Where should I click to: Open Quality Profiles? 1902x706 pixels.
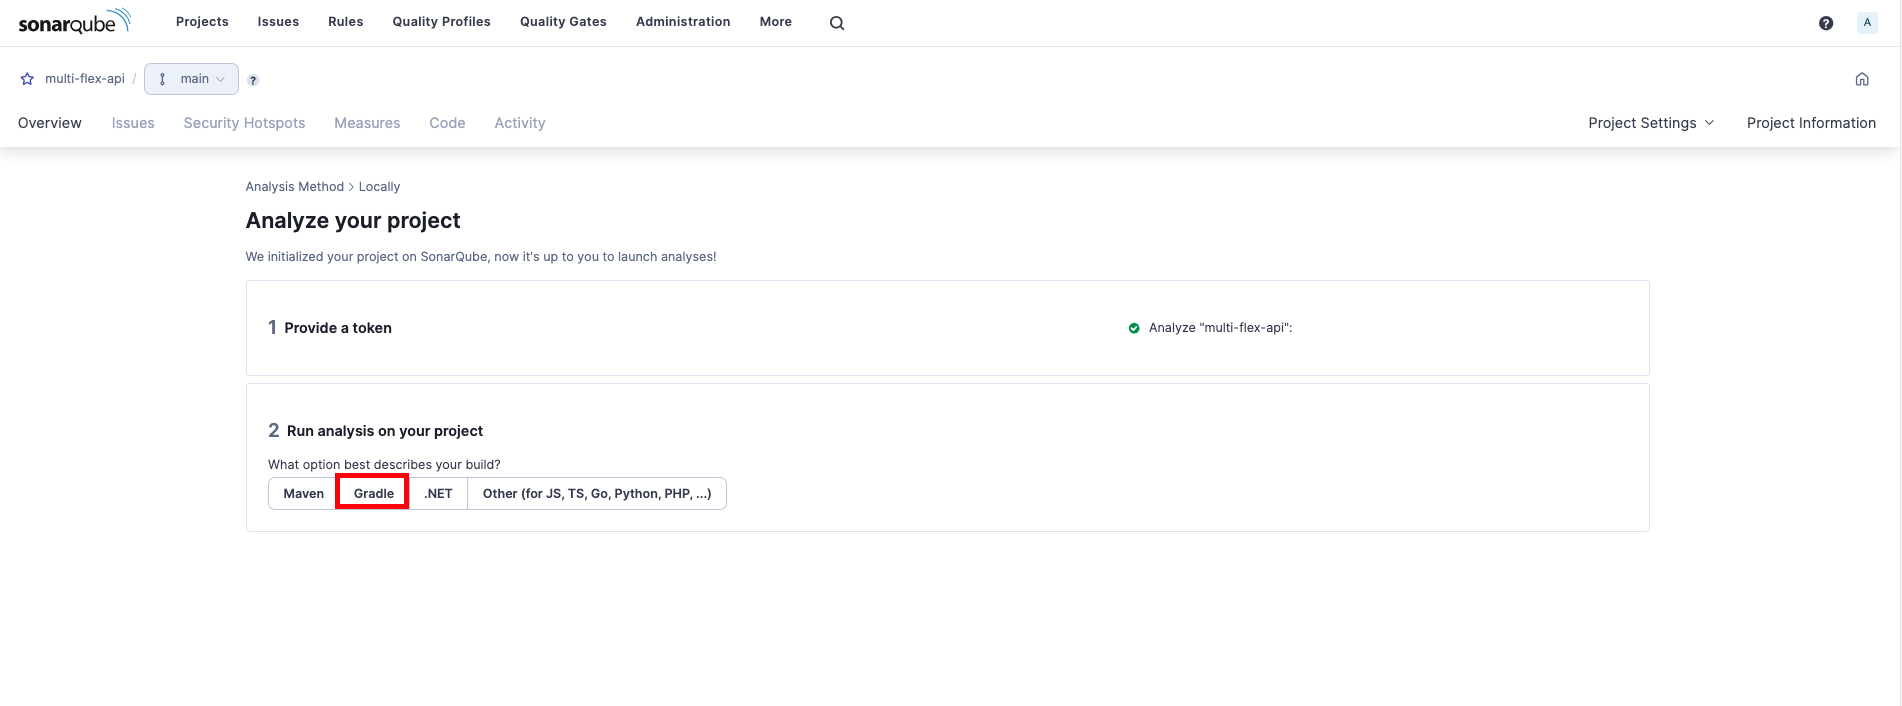point(441,22)
